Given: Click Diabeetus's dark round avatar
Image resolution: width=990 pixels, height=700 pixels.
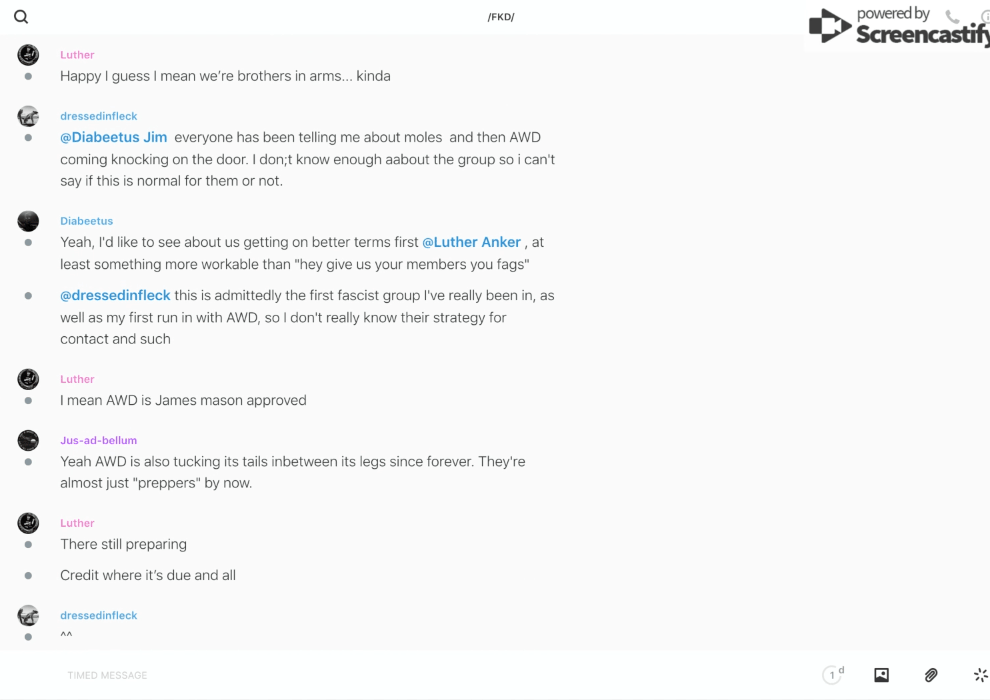Looking at the screenshot, I should [x=28, y=221].
